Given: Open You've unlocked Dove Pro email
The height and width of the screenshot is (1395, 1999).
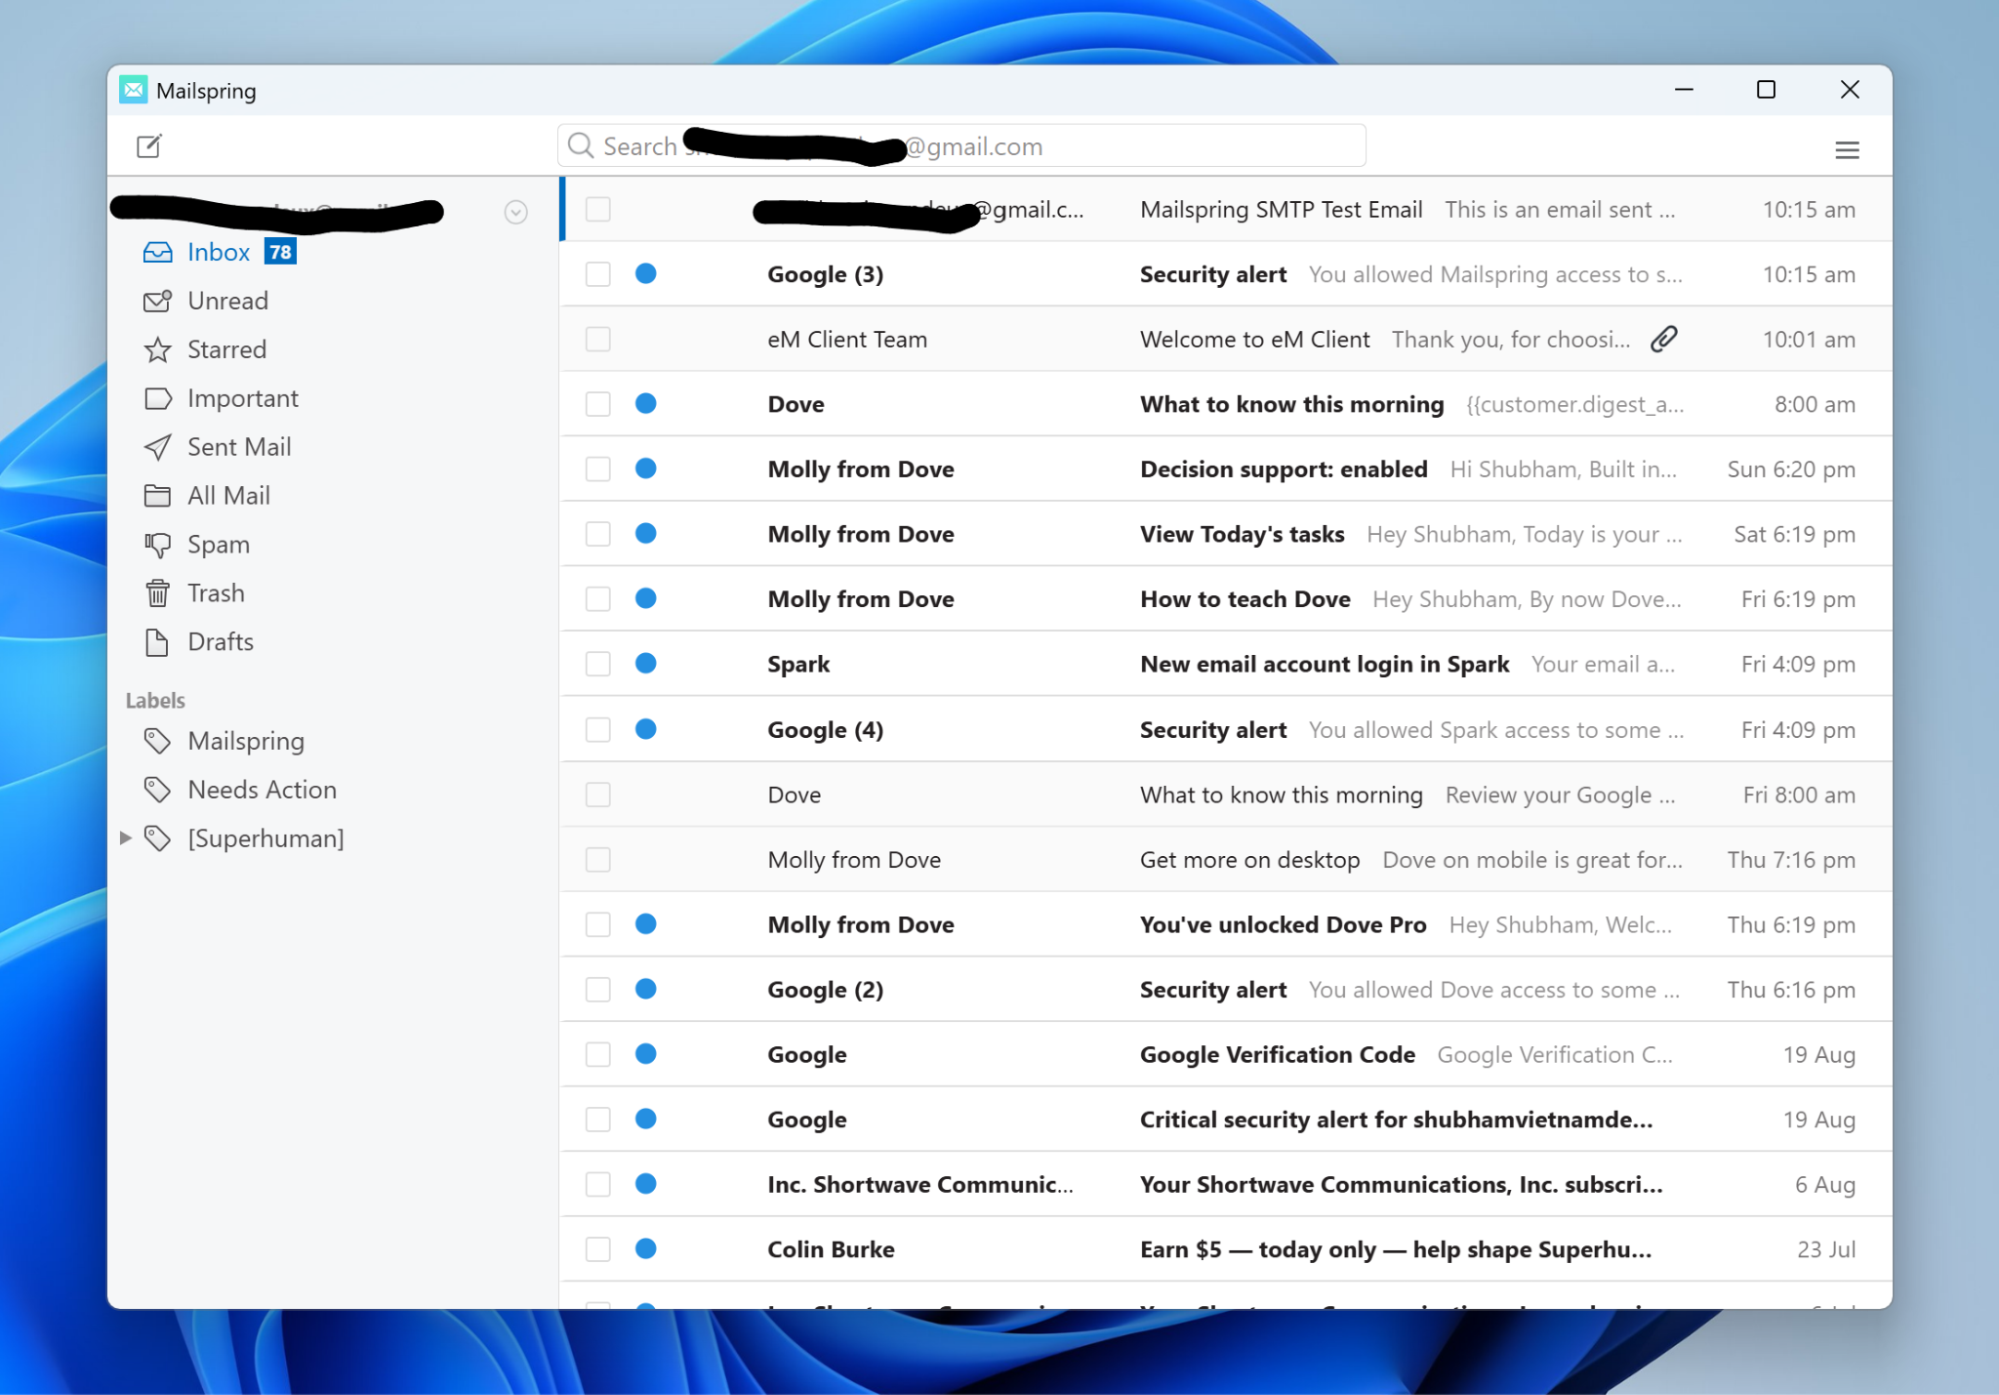Looking at the screenshot, I should 1226,924.
